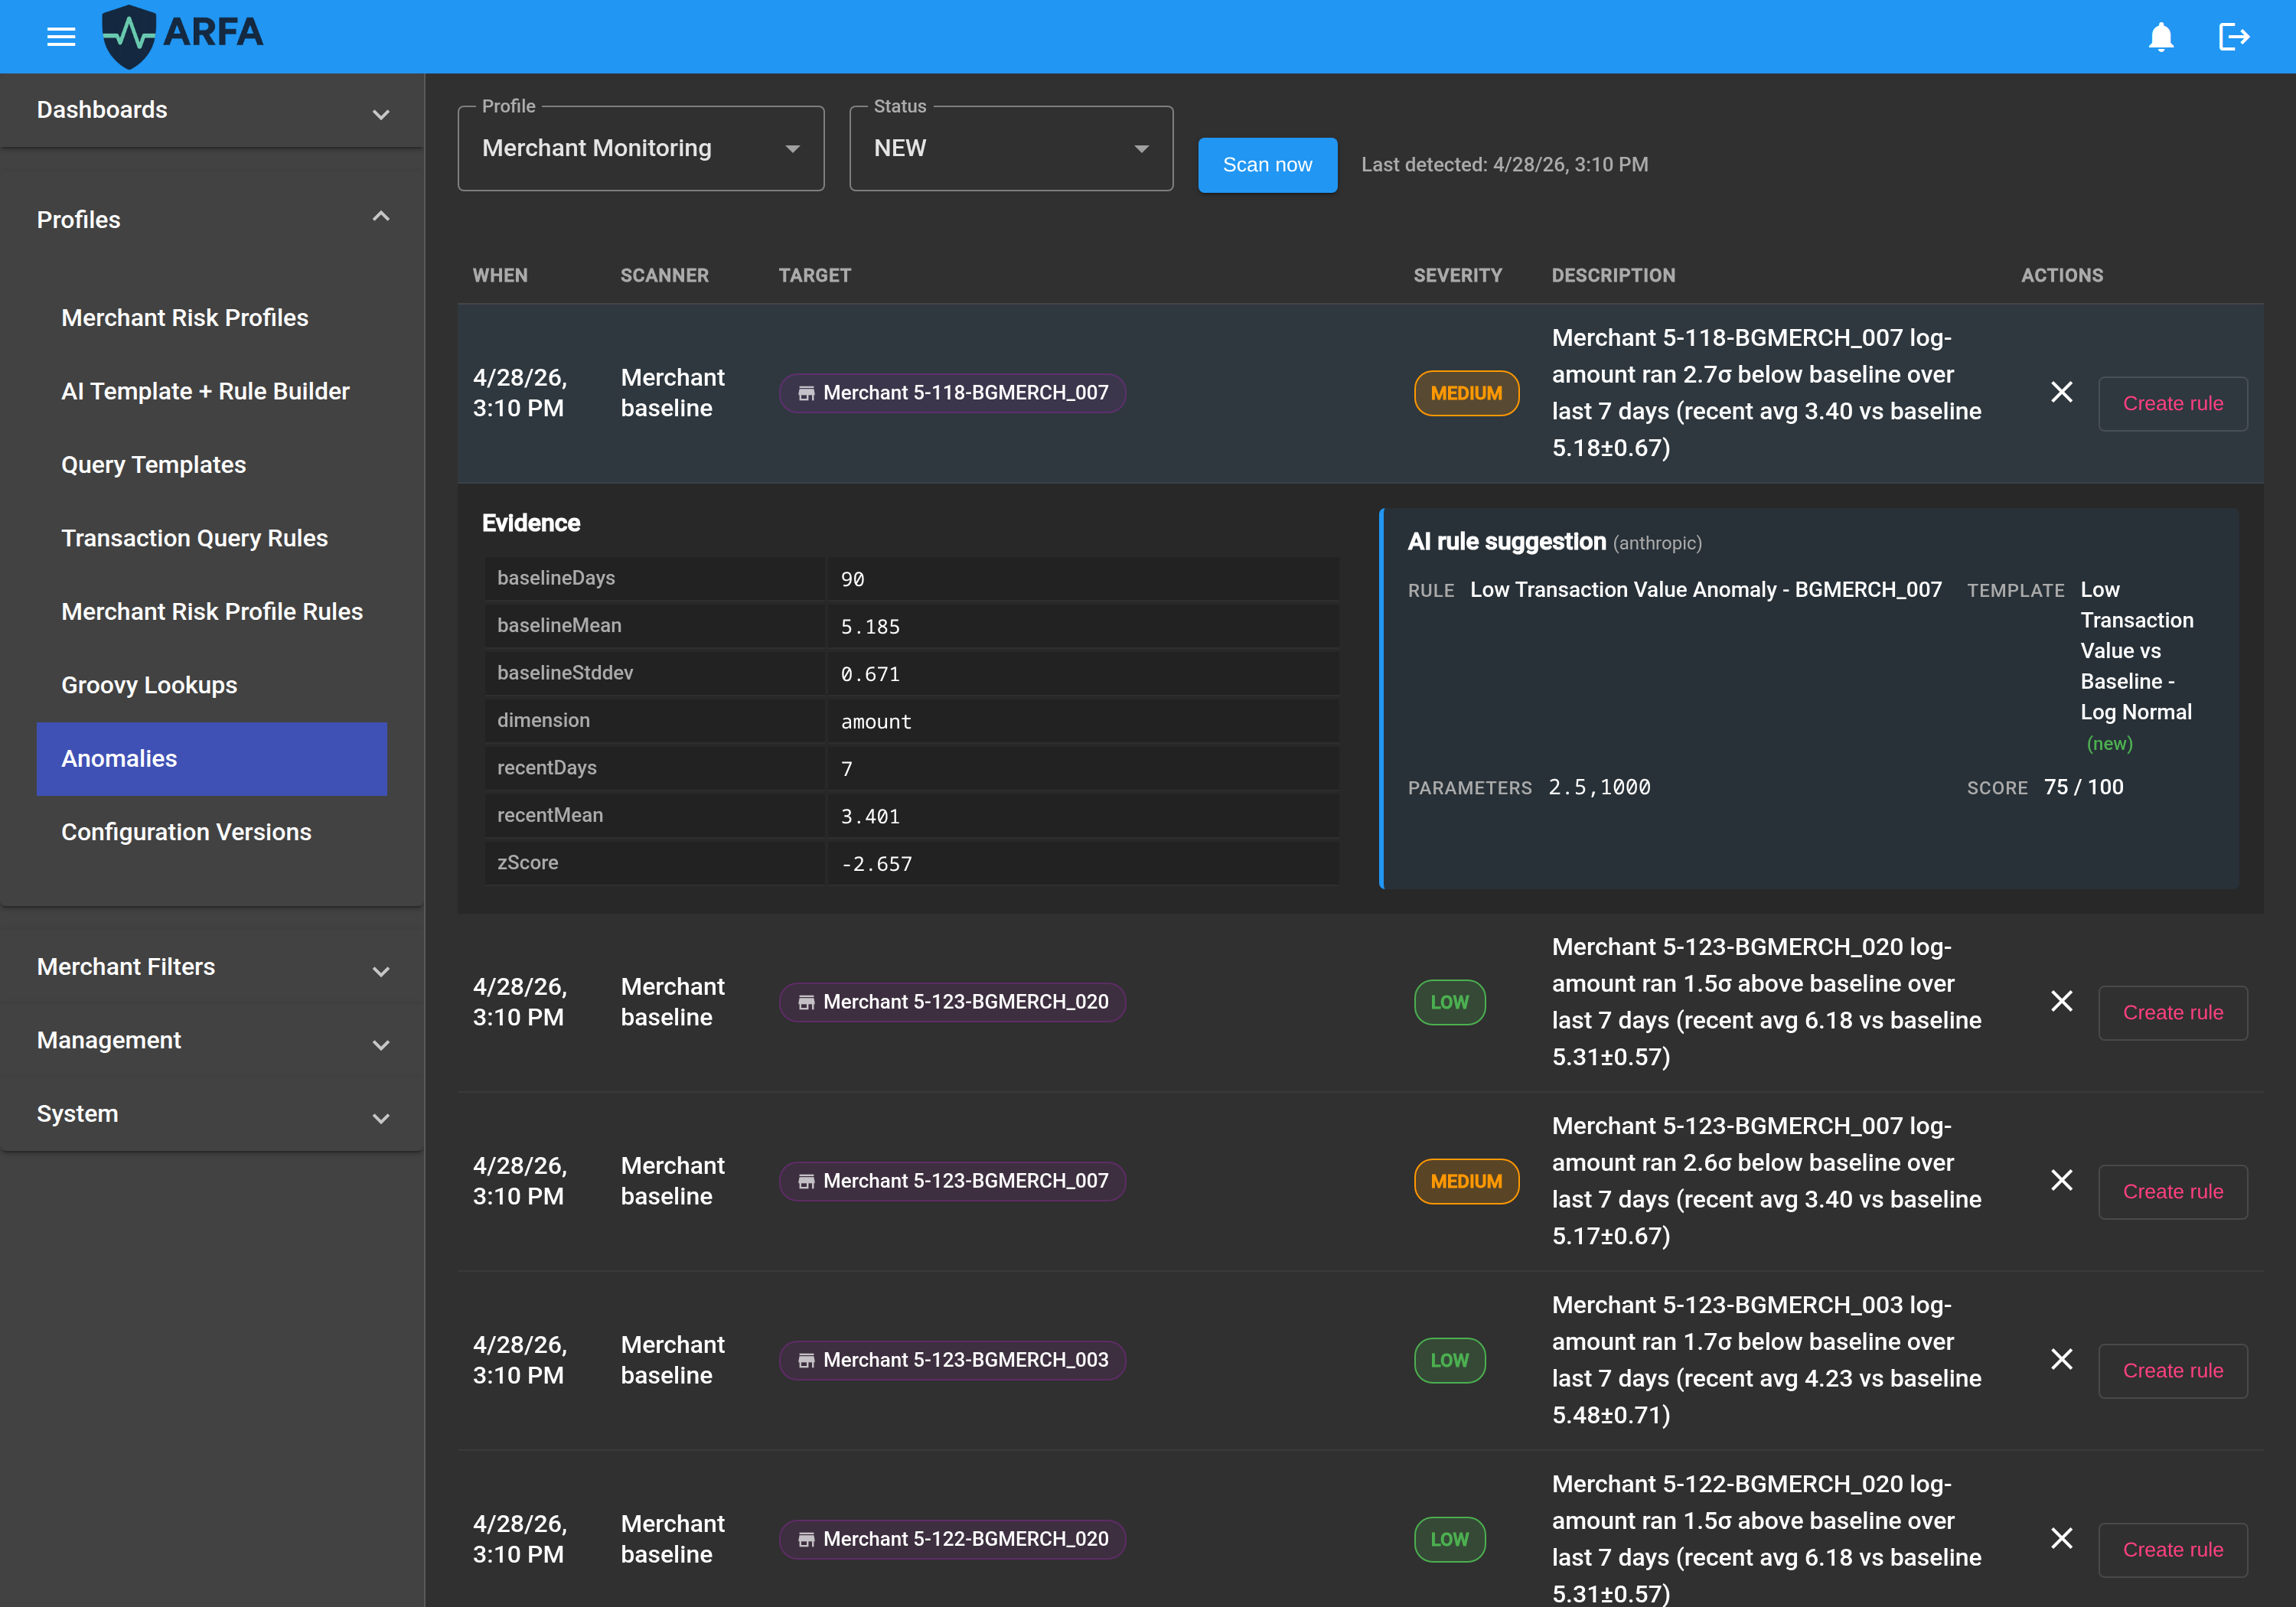This screenshot has width=2296, height=1607.
Task: Click store icon in 5-123-BGMERCH_003 chip
Action: click(x=806, y=1360)
